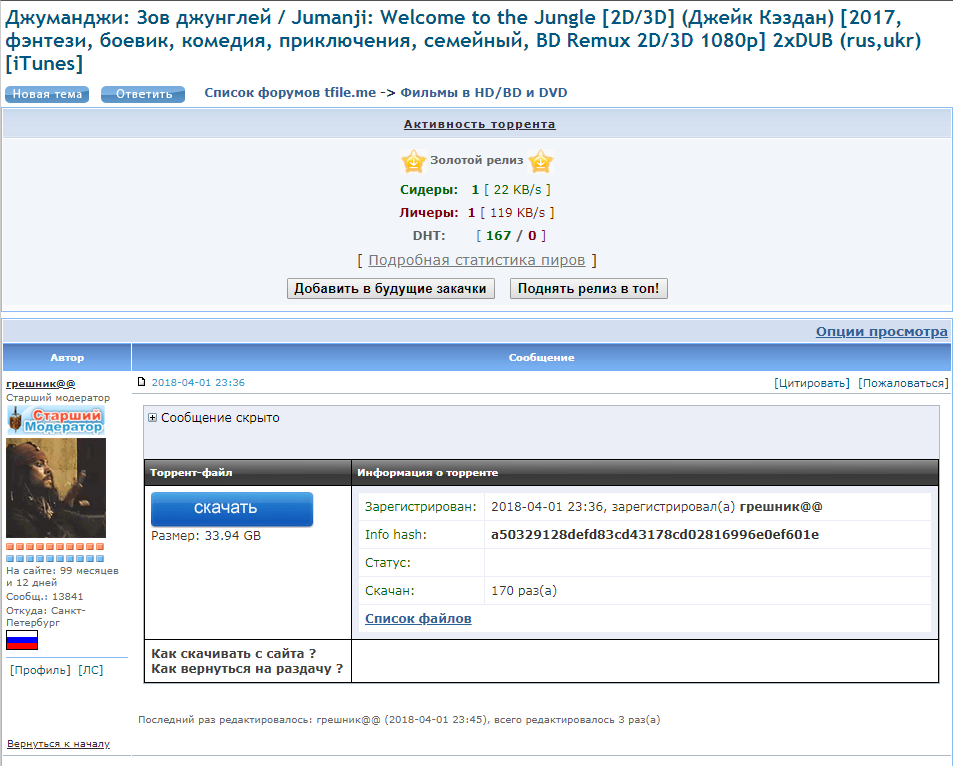The image size is (953, 766).
Task: Open Как скачивать с сайта help link
Action: click(233, 654)
